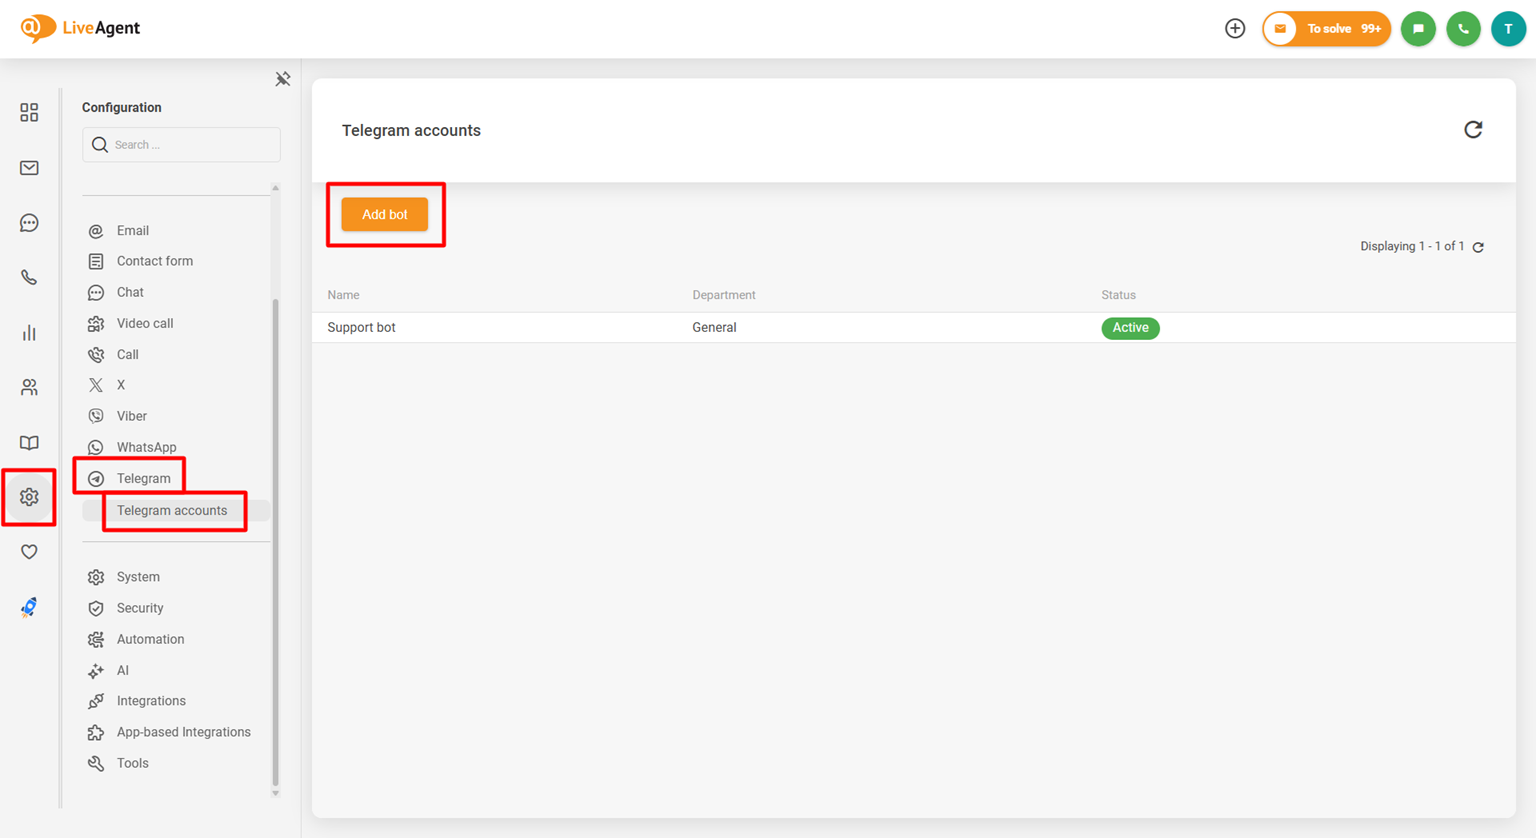
Task: Open the Dashboard grid icon
Action: [28, 112]
